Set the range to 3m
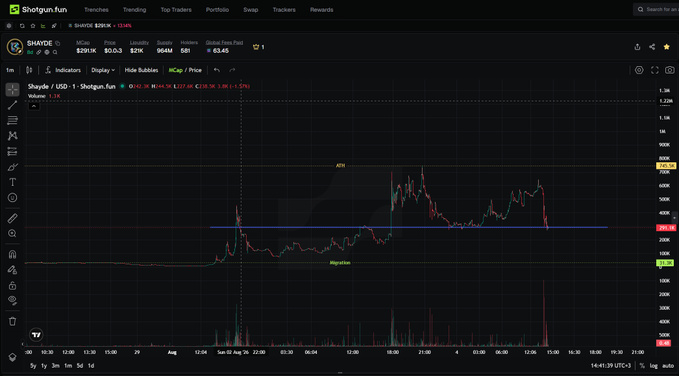The width and height of the screenshot is (679, 376). click(x=55, y=366)
